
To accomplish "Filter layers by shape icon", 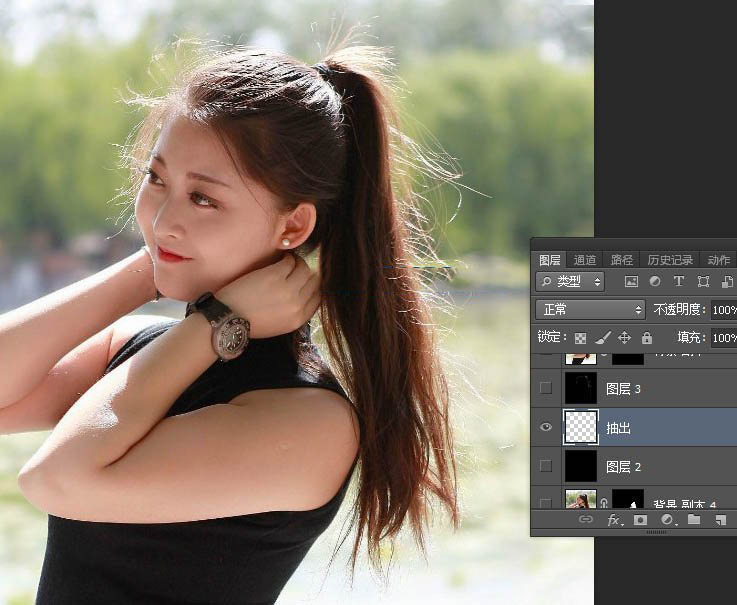I will (x=703, y=282).
